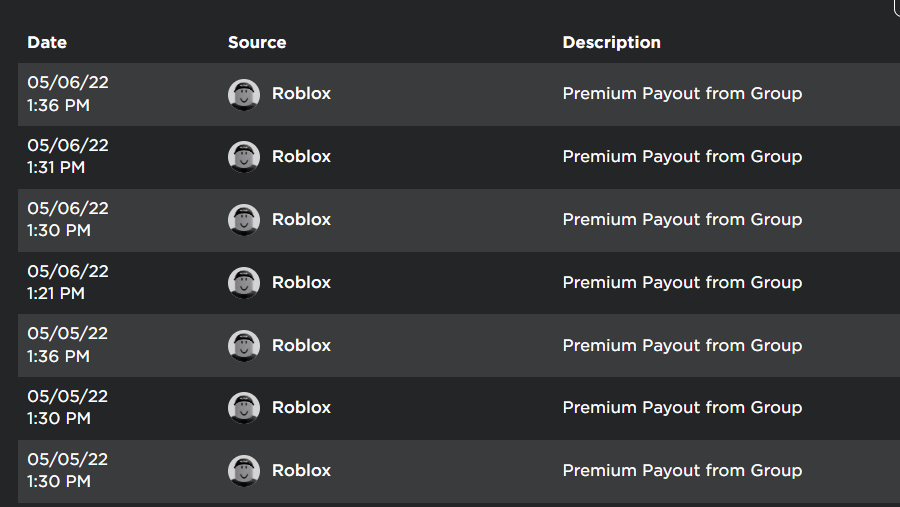Open Roblox source link for 05/06/22 1:31 PM
This screenshot has height=507, width=900.
(x=301, y=156)
